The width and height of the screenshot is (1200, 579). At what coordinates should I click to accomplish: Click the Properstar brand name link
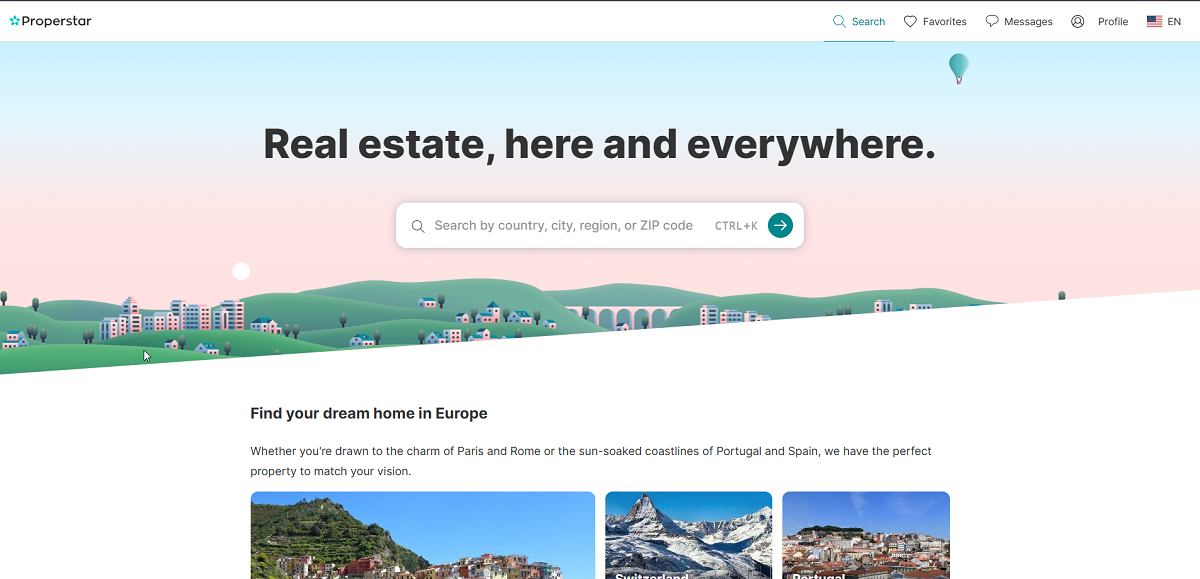(56, 21)
